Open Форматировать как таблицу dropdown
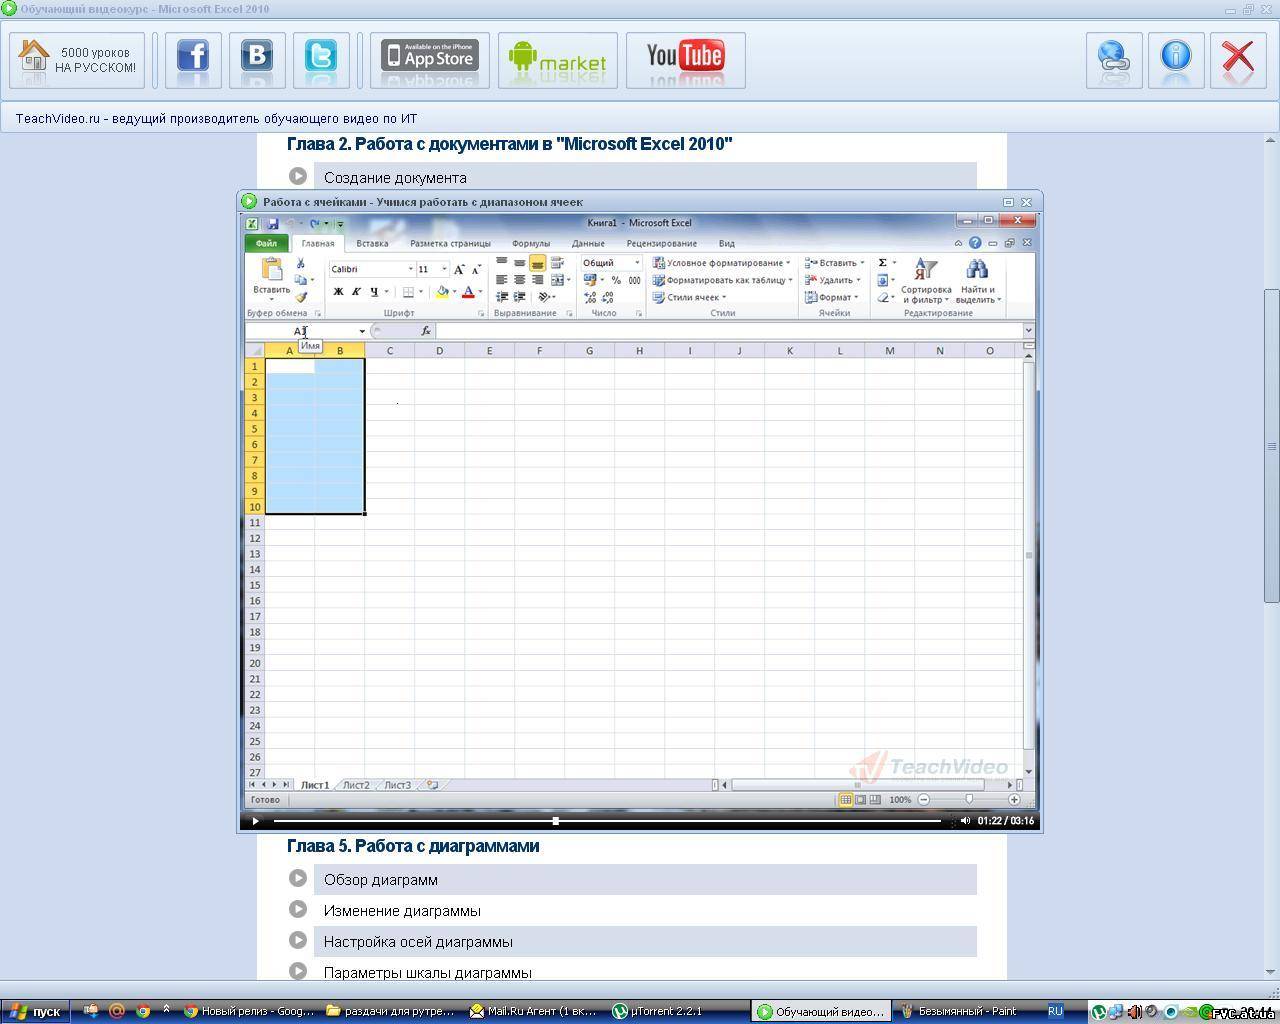 pos(722,280)
